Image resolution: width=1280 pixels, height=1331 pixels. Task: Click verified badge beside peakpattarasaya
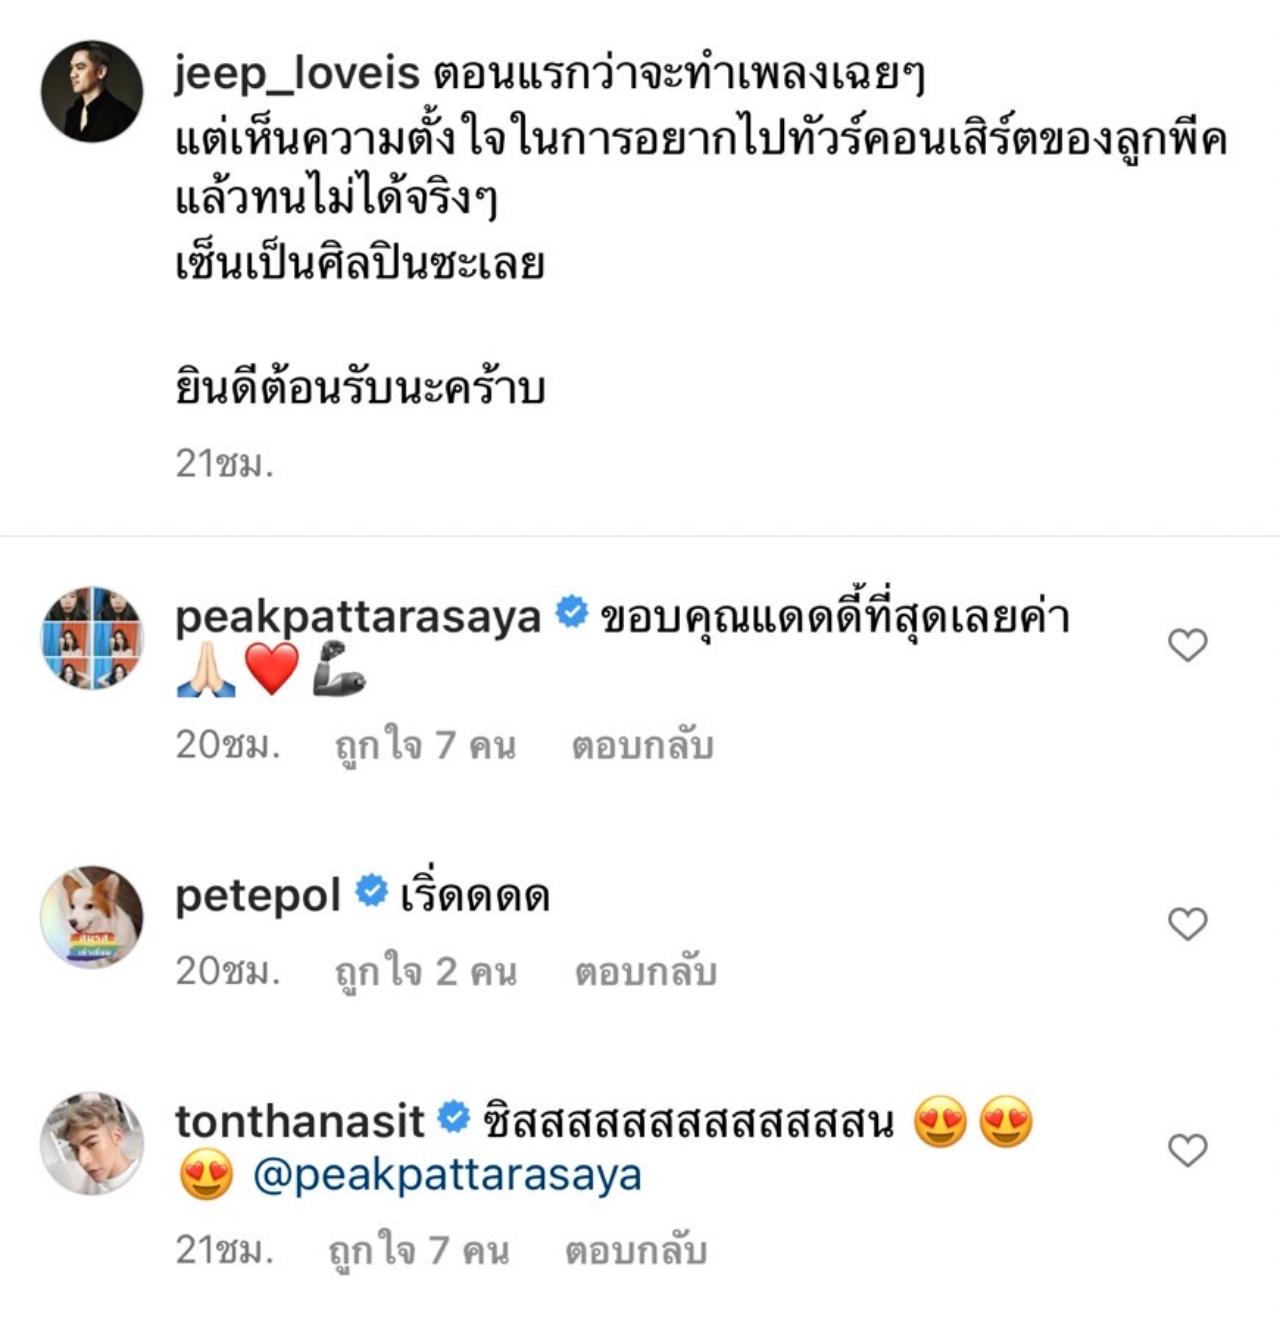point(571,612)
